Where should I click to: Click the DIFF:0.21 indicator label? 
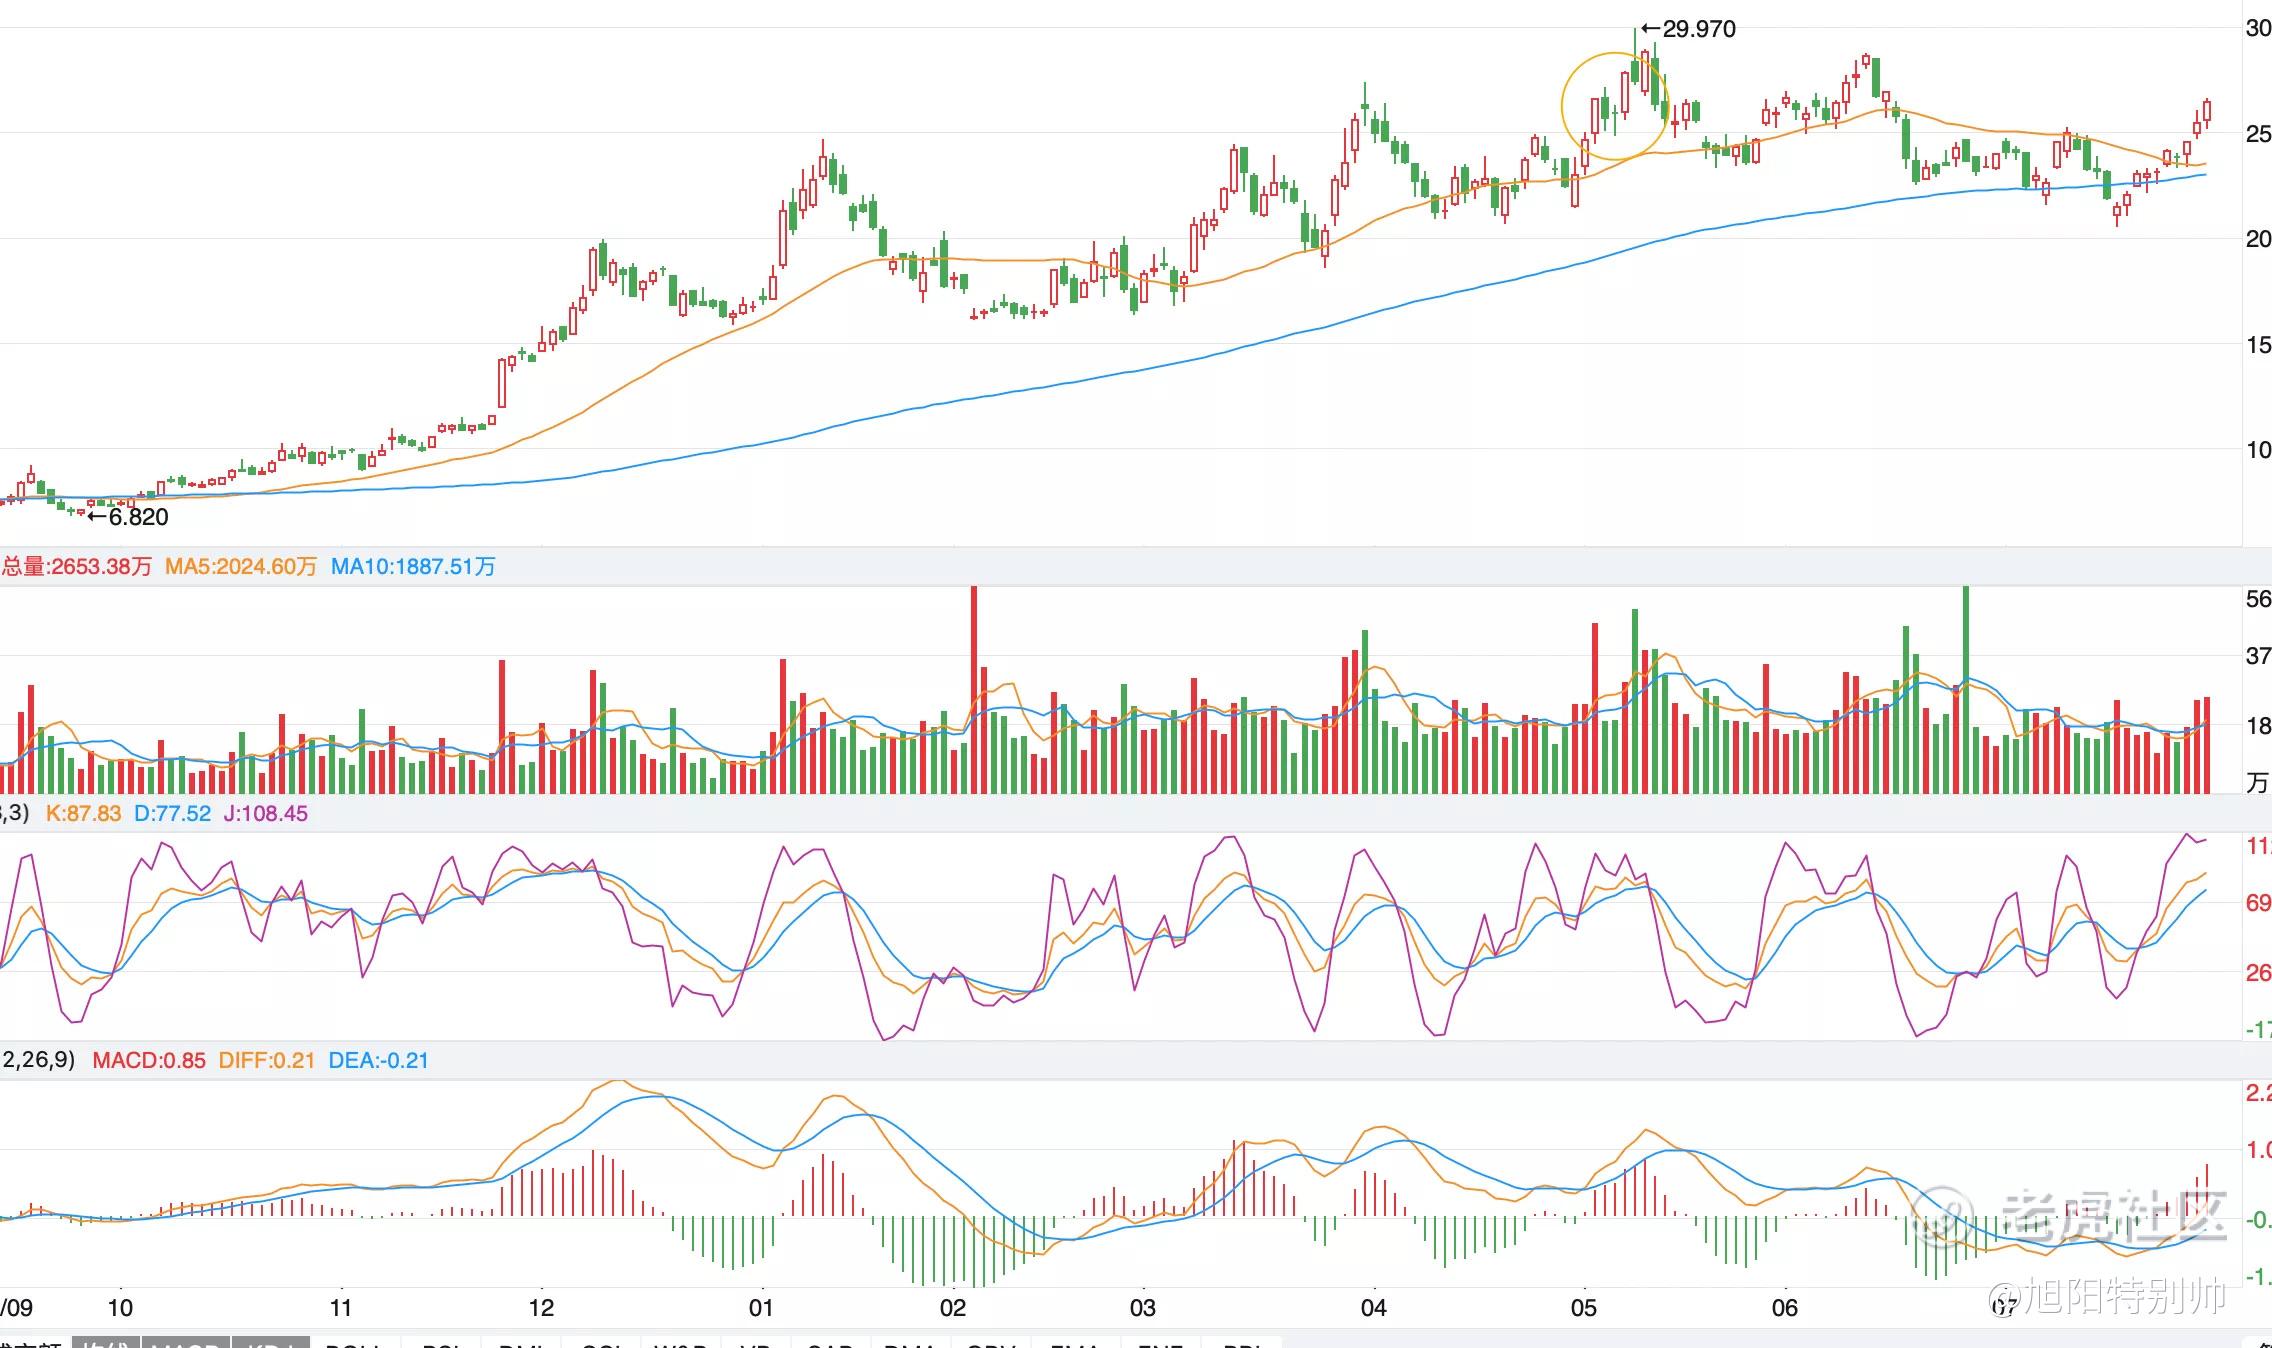(x=267, y=1061)
